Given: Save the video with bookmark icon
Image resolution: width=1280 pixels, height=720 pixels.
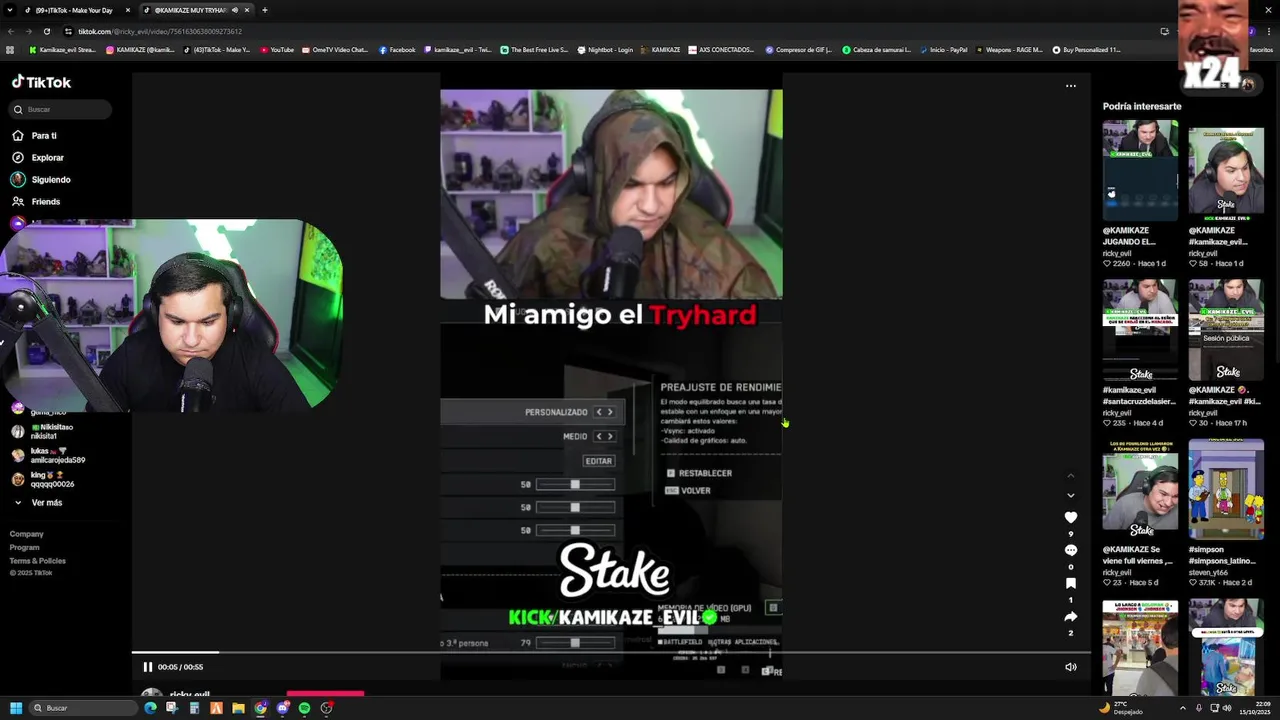Looking at the screenshot, I should pos(1070,583).
